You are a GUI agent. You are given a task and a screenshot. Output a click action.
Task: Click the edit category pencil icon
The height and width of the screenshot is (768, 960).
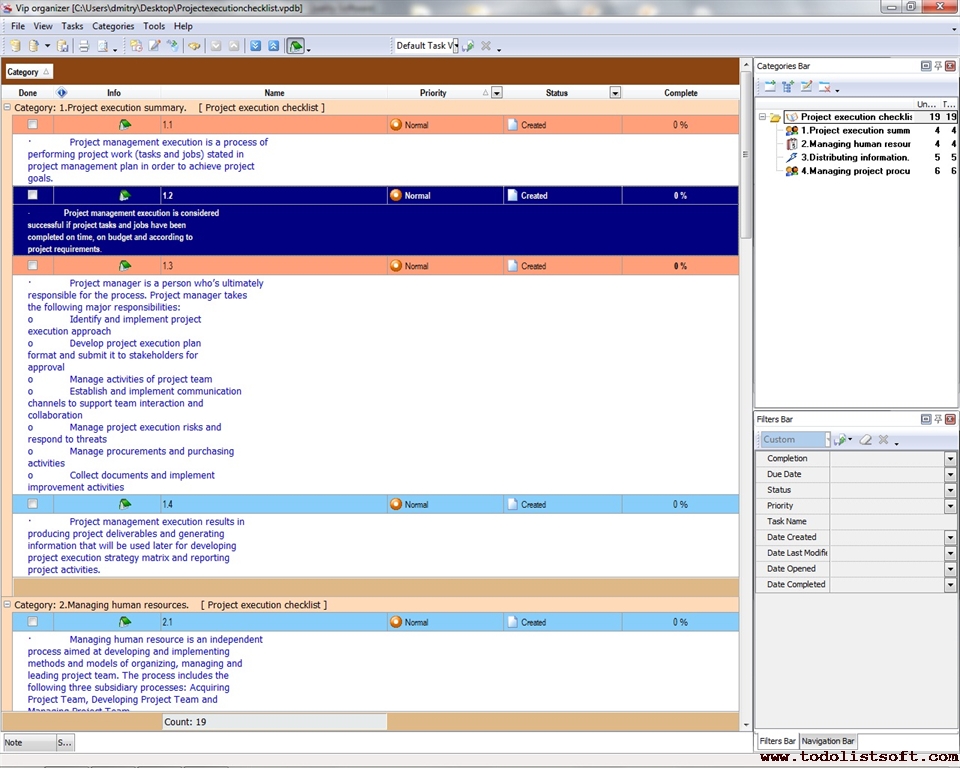coord(806,88)
